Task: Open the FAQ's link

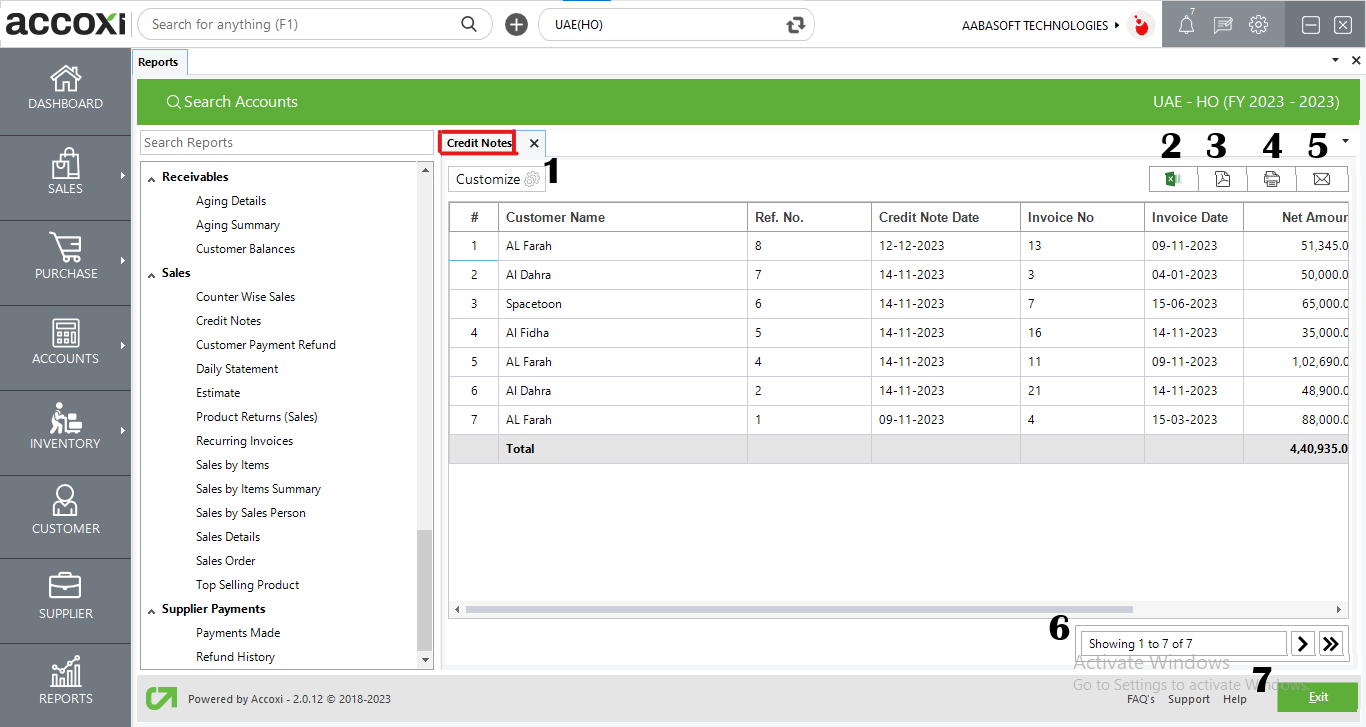Action: 1141,699
